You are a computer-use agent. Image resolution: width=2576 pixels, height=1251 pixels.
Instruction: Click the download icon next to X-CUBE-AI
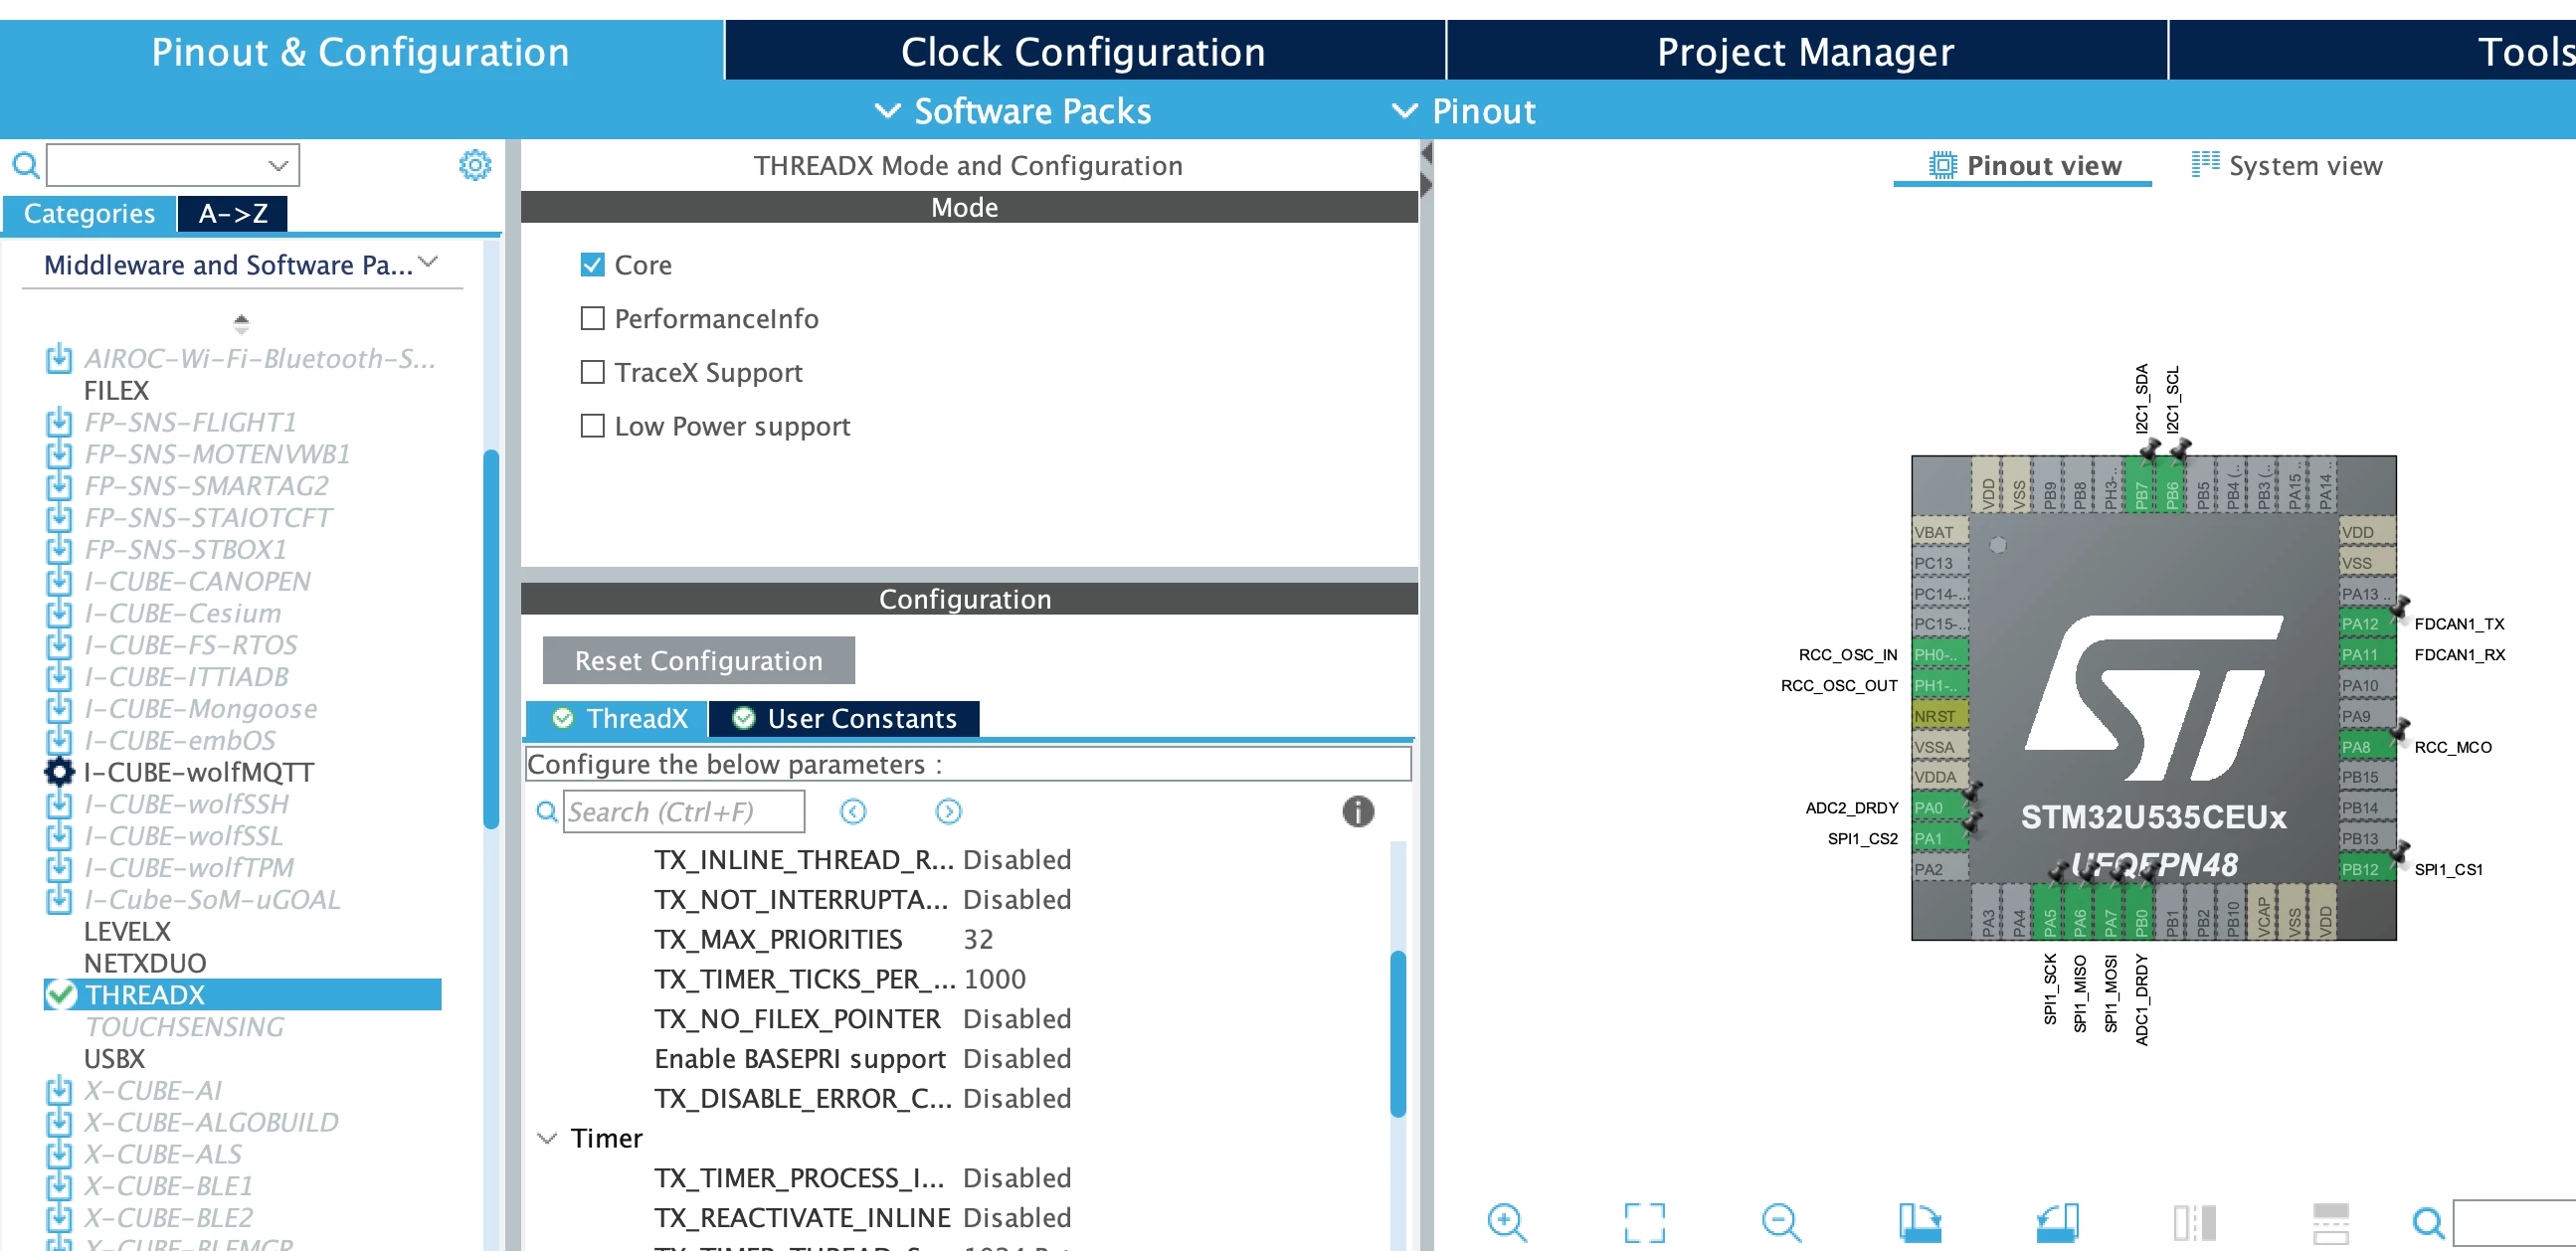[59, 1090]
